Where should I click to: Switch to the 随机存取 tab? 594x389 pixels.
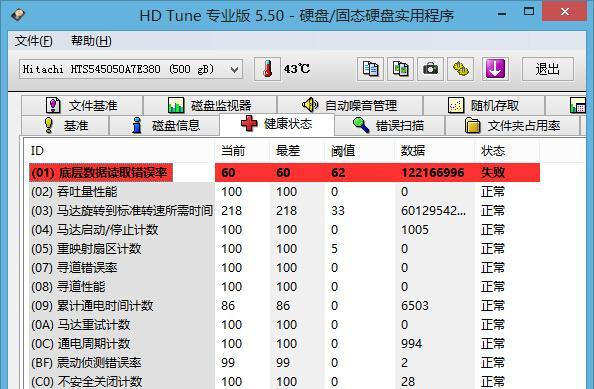[x=484, y=105]
